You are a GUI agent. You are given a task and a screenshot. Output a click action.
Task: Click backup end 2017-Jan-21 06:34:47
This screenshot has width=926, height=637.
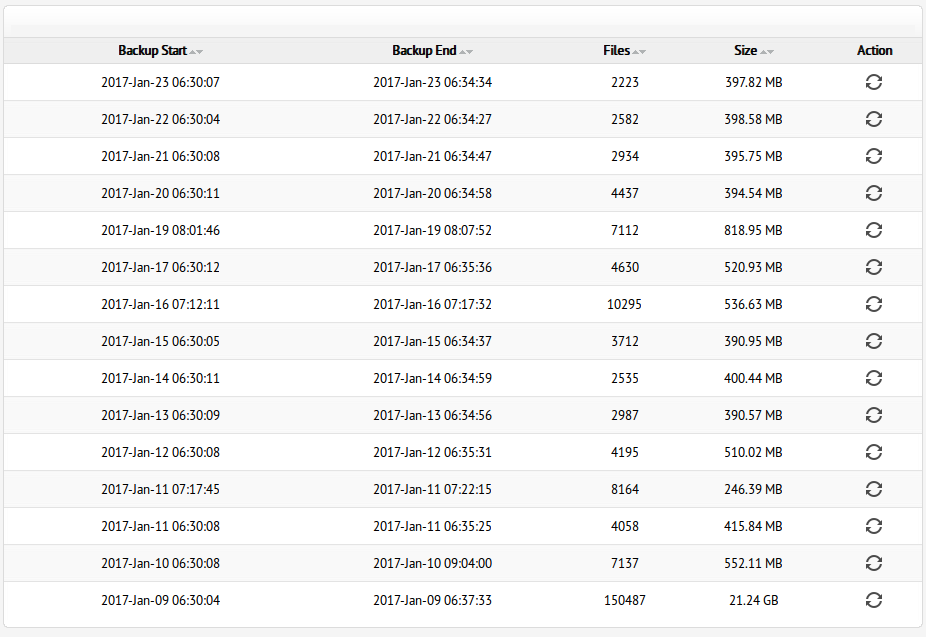432,156
